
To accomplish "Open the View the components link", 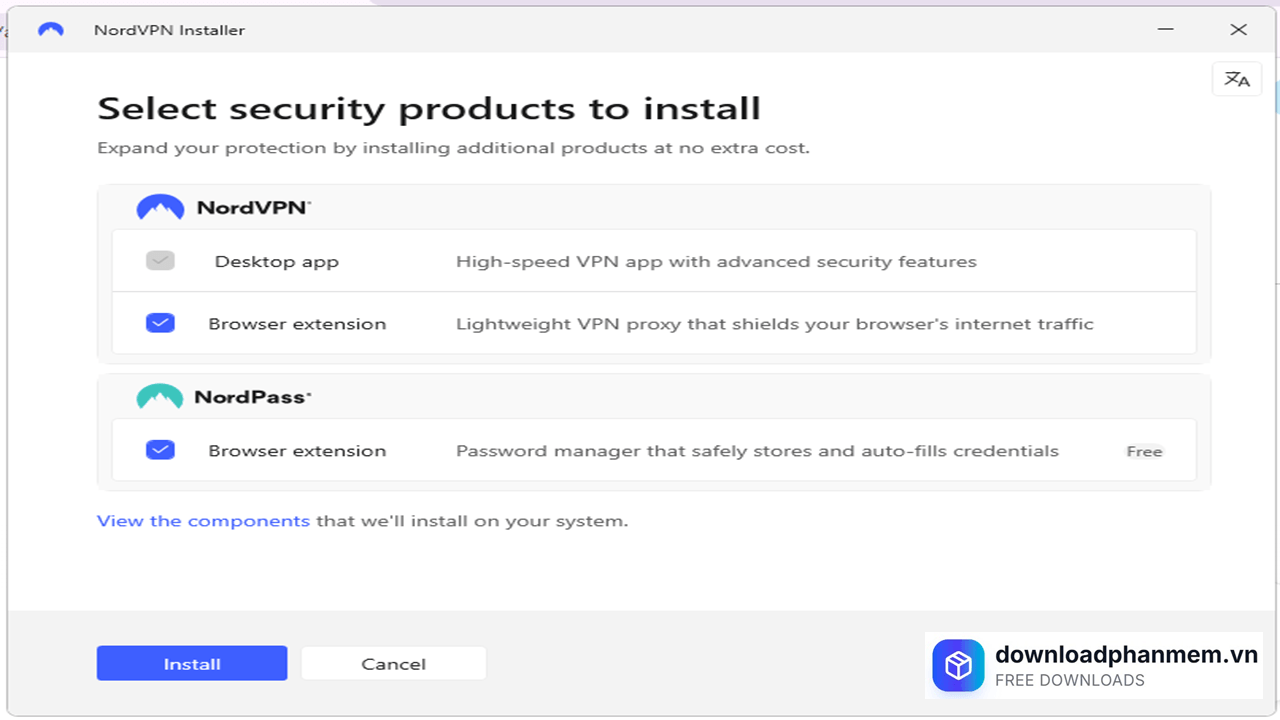I will click(203, 521).
